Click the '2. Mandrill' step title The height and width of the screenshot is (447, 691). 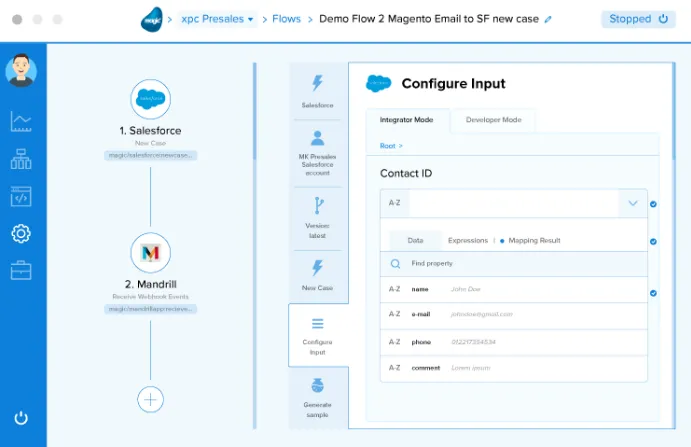tap(150, 284)
